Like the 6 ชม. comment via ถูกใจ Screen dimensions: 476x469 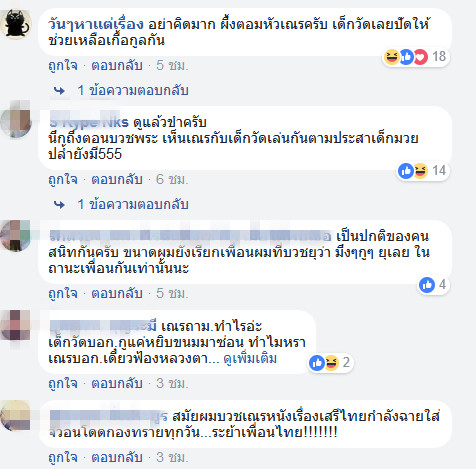pos(63,179)
